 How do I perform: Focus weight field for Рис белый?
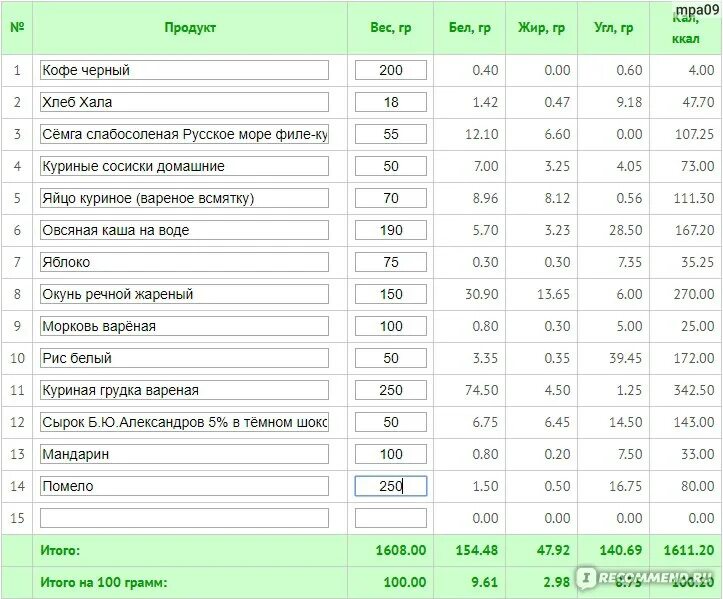391,358
